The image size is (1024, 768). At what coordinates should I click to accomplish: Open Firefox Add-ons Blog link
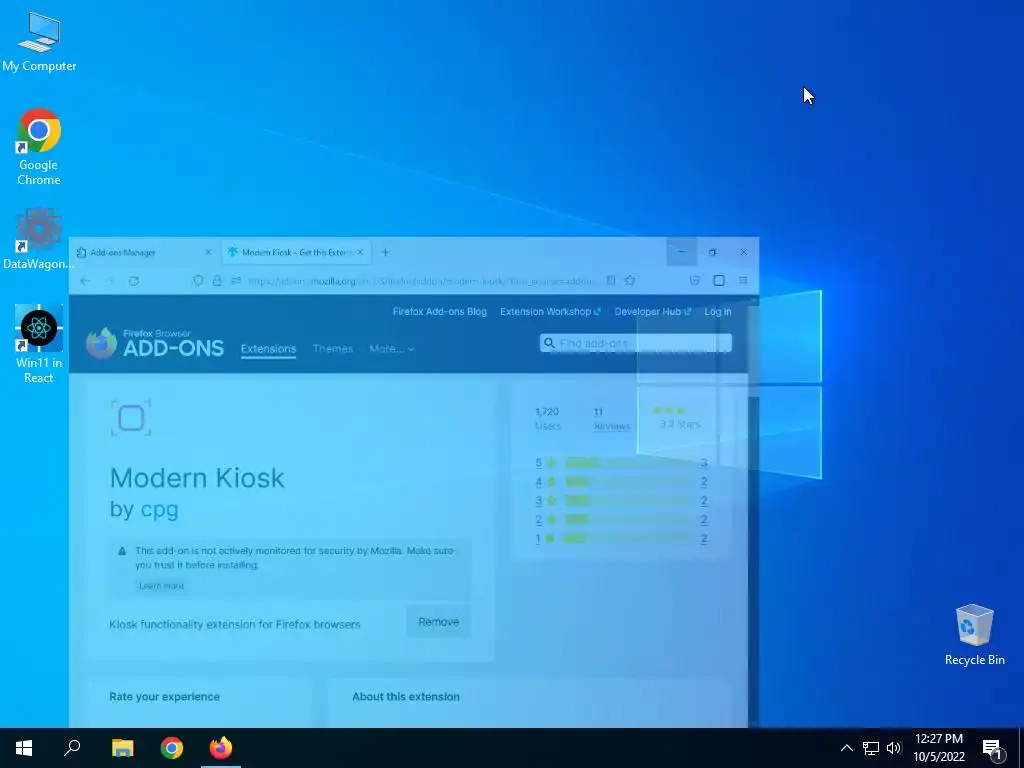coord(440,312)
